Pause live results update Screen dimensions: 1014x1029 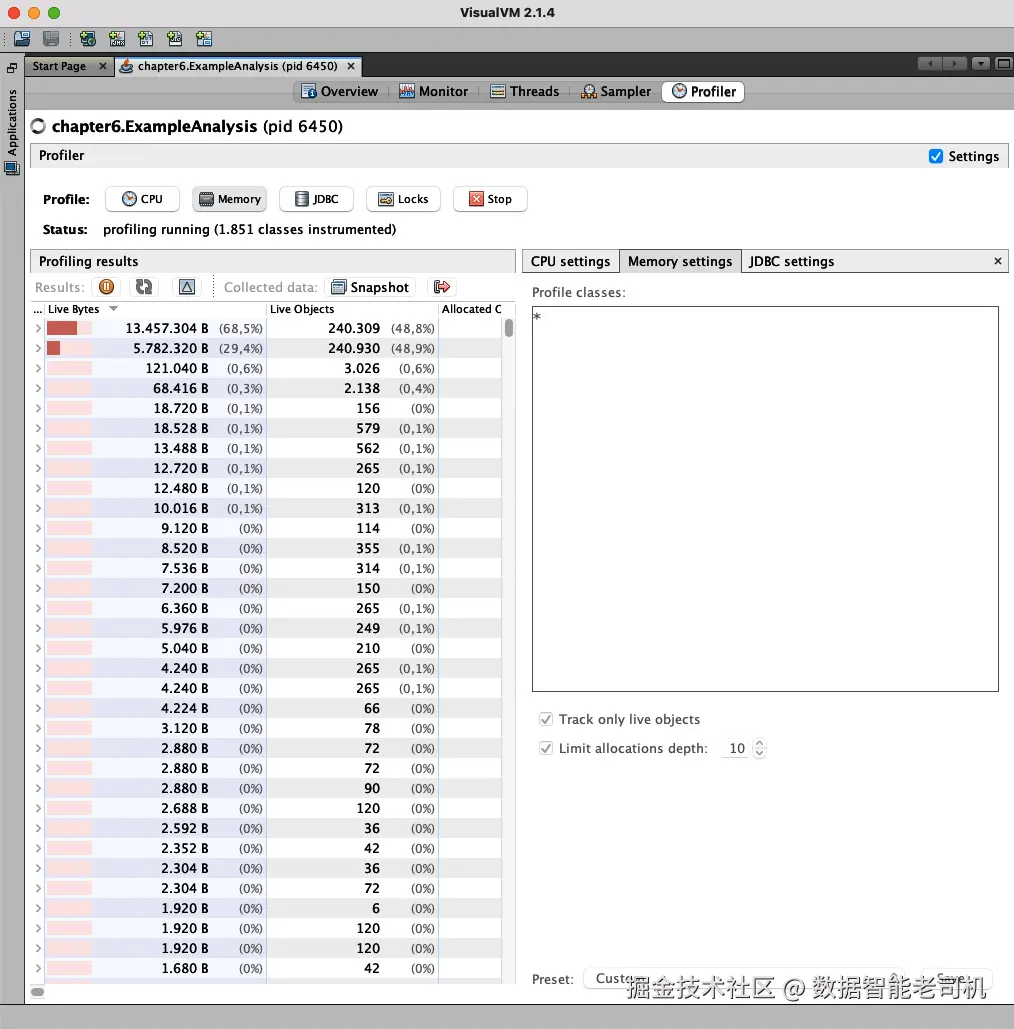click(106, 287)
